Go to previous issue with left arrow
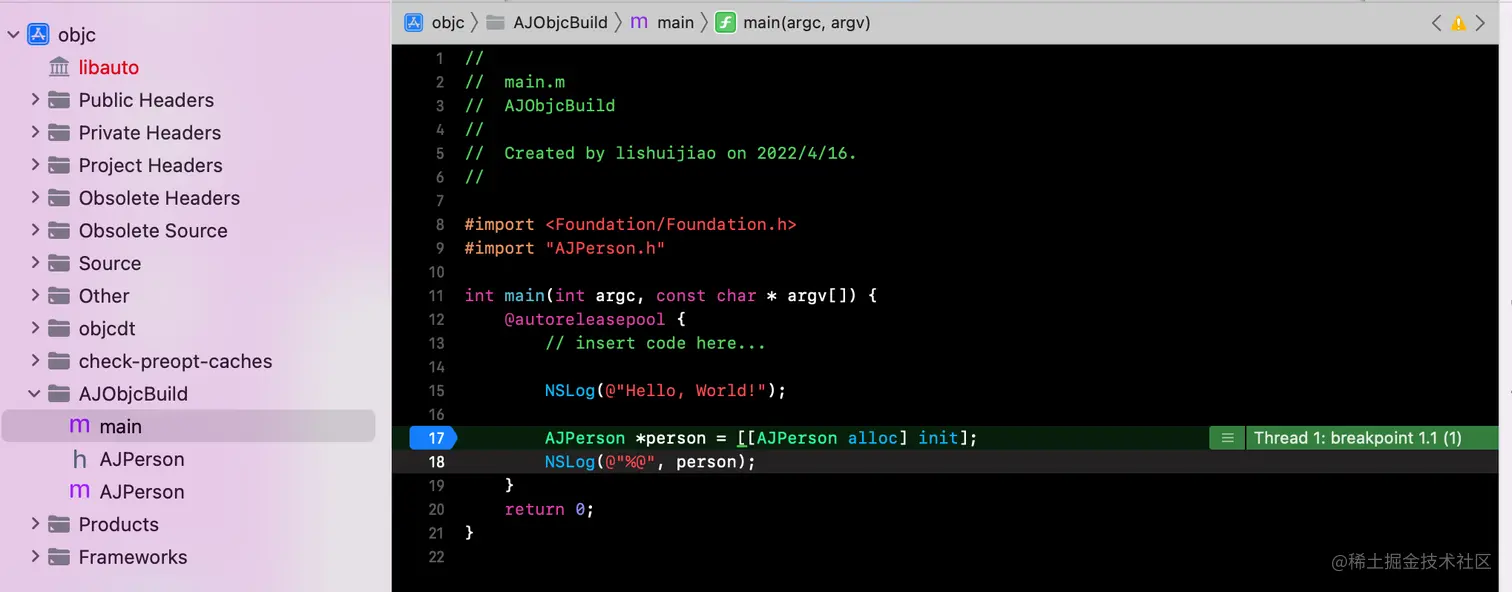Viewport: 1512px width, 592px height. coord(1436,22)
